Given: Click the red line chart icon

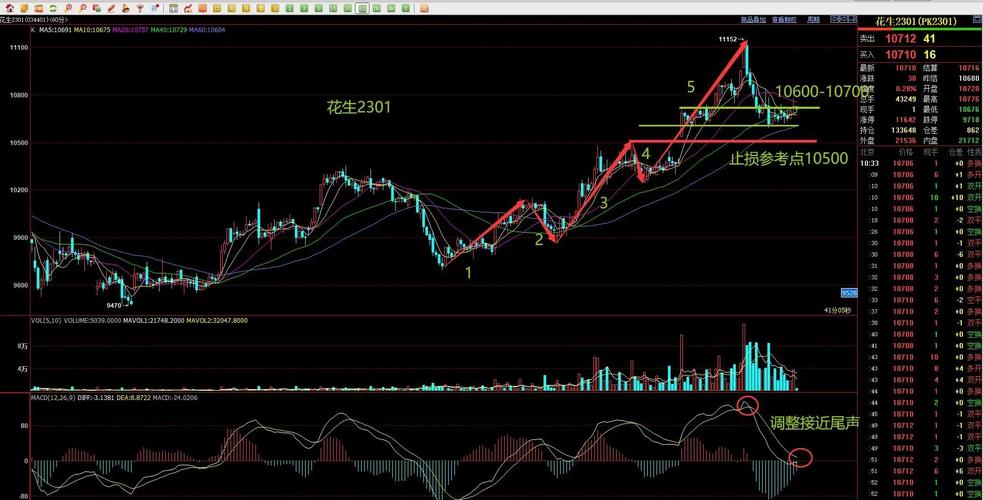Looking at the screenshot, I should tap(187, 8).
